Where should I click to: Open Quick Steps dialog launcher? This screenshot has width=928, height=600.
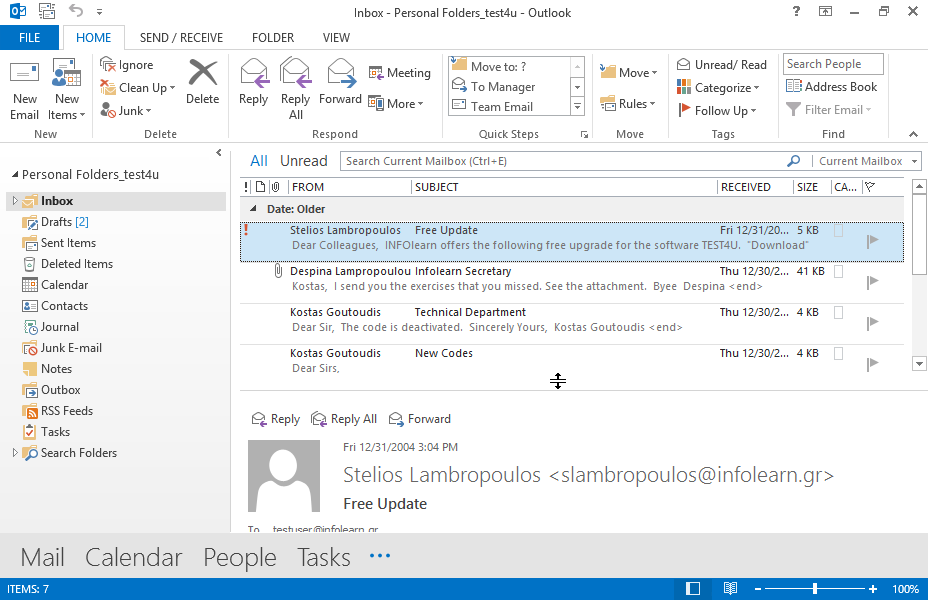coord(584,135)
